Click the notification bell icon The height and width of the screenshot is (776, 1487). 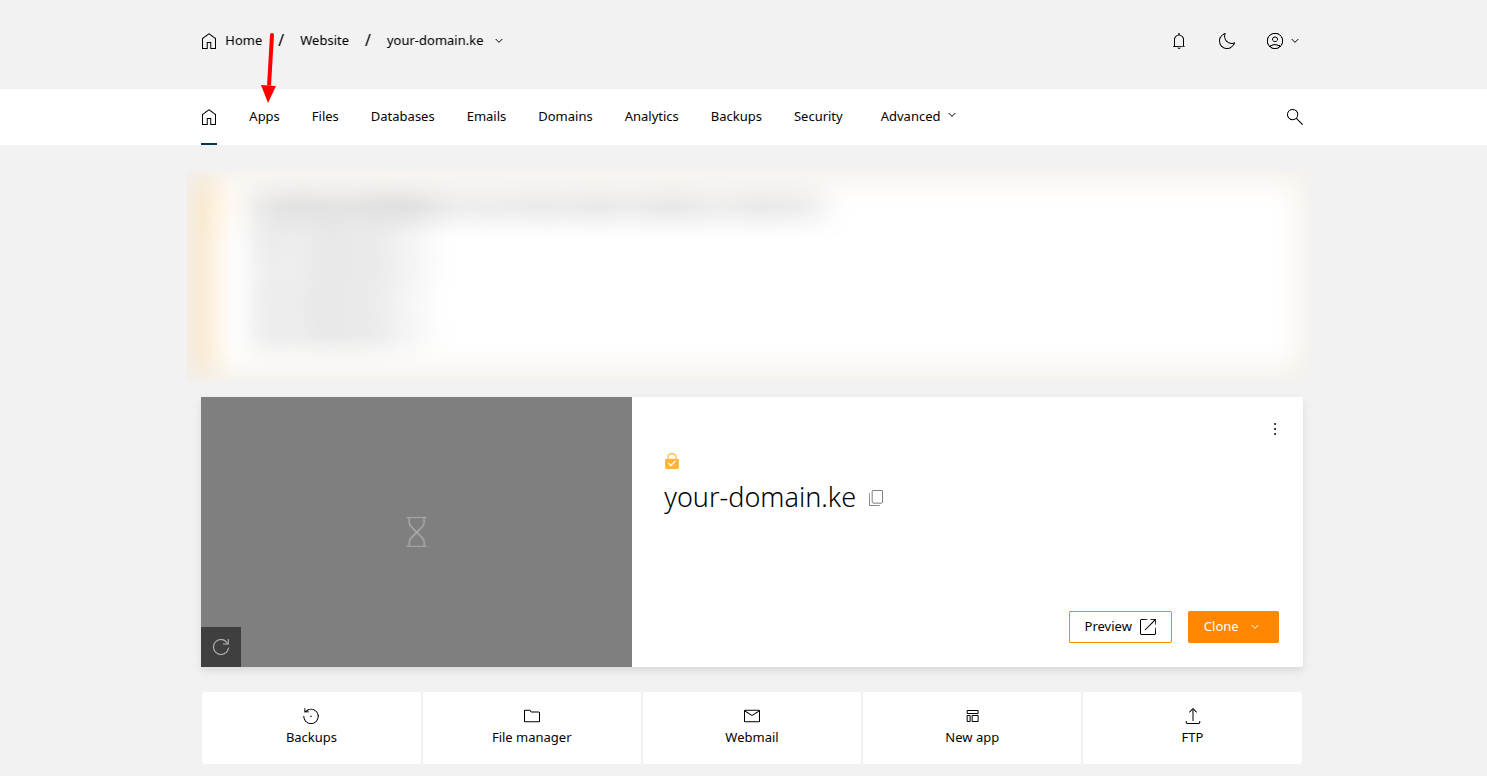tap(1179, 41)
